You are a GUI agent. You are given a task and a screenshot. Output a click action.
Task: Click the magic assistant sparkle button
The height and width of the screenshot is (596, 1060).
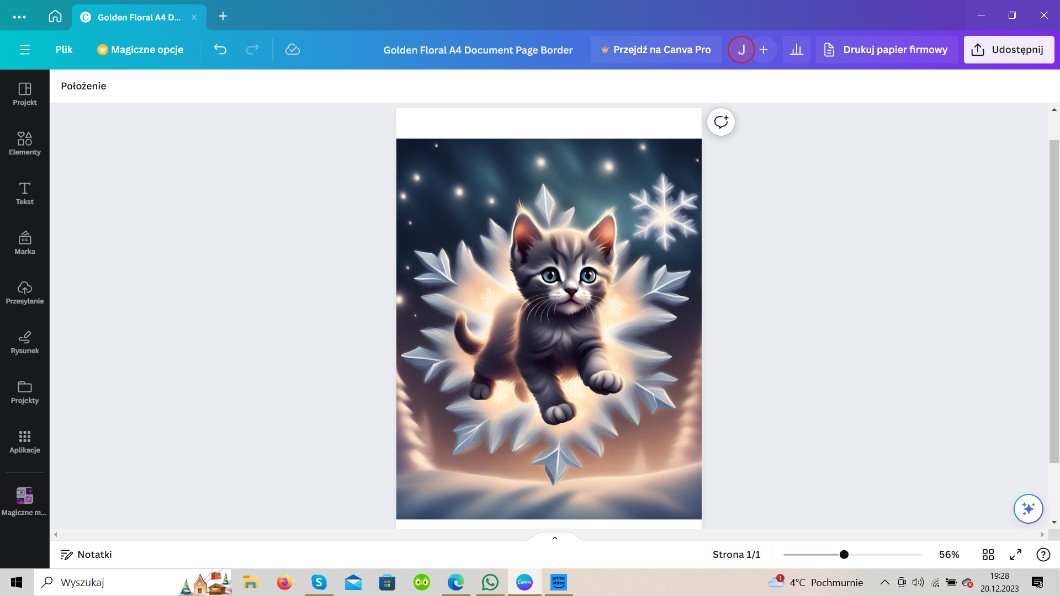tap(1027, 508)
